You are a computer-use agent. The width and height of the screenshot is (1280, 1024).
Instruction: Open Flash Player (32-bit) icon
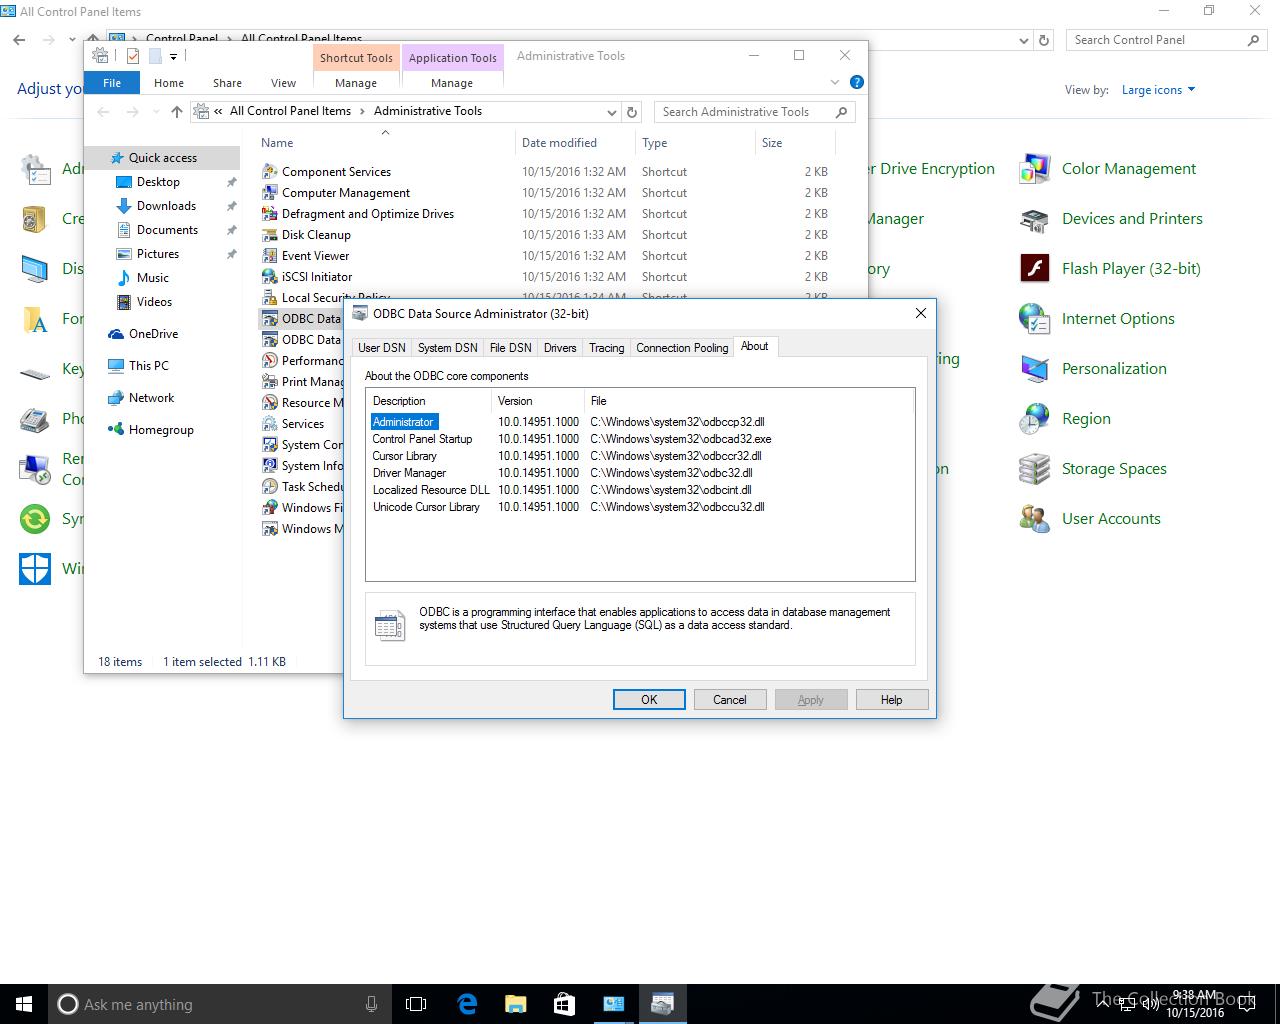(x=1035, y=269)
